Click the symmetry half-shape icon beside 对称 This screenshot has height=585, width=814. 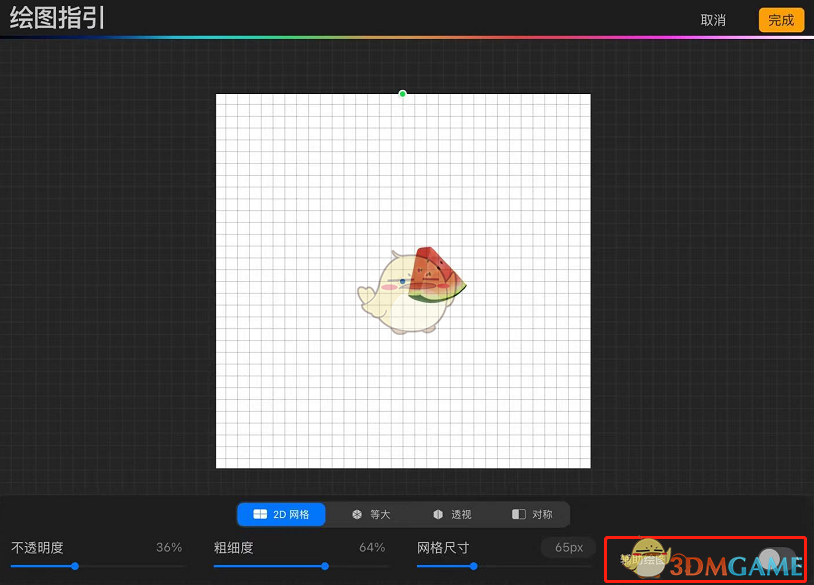coord(517,514)
